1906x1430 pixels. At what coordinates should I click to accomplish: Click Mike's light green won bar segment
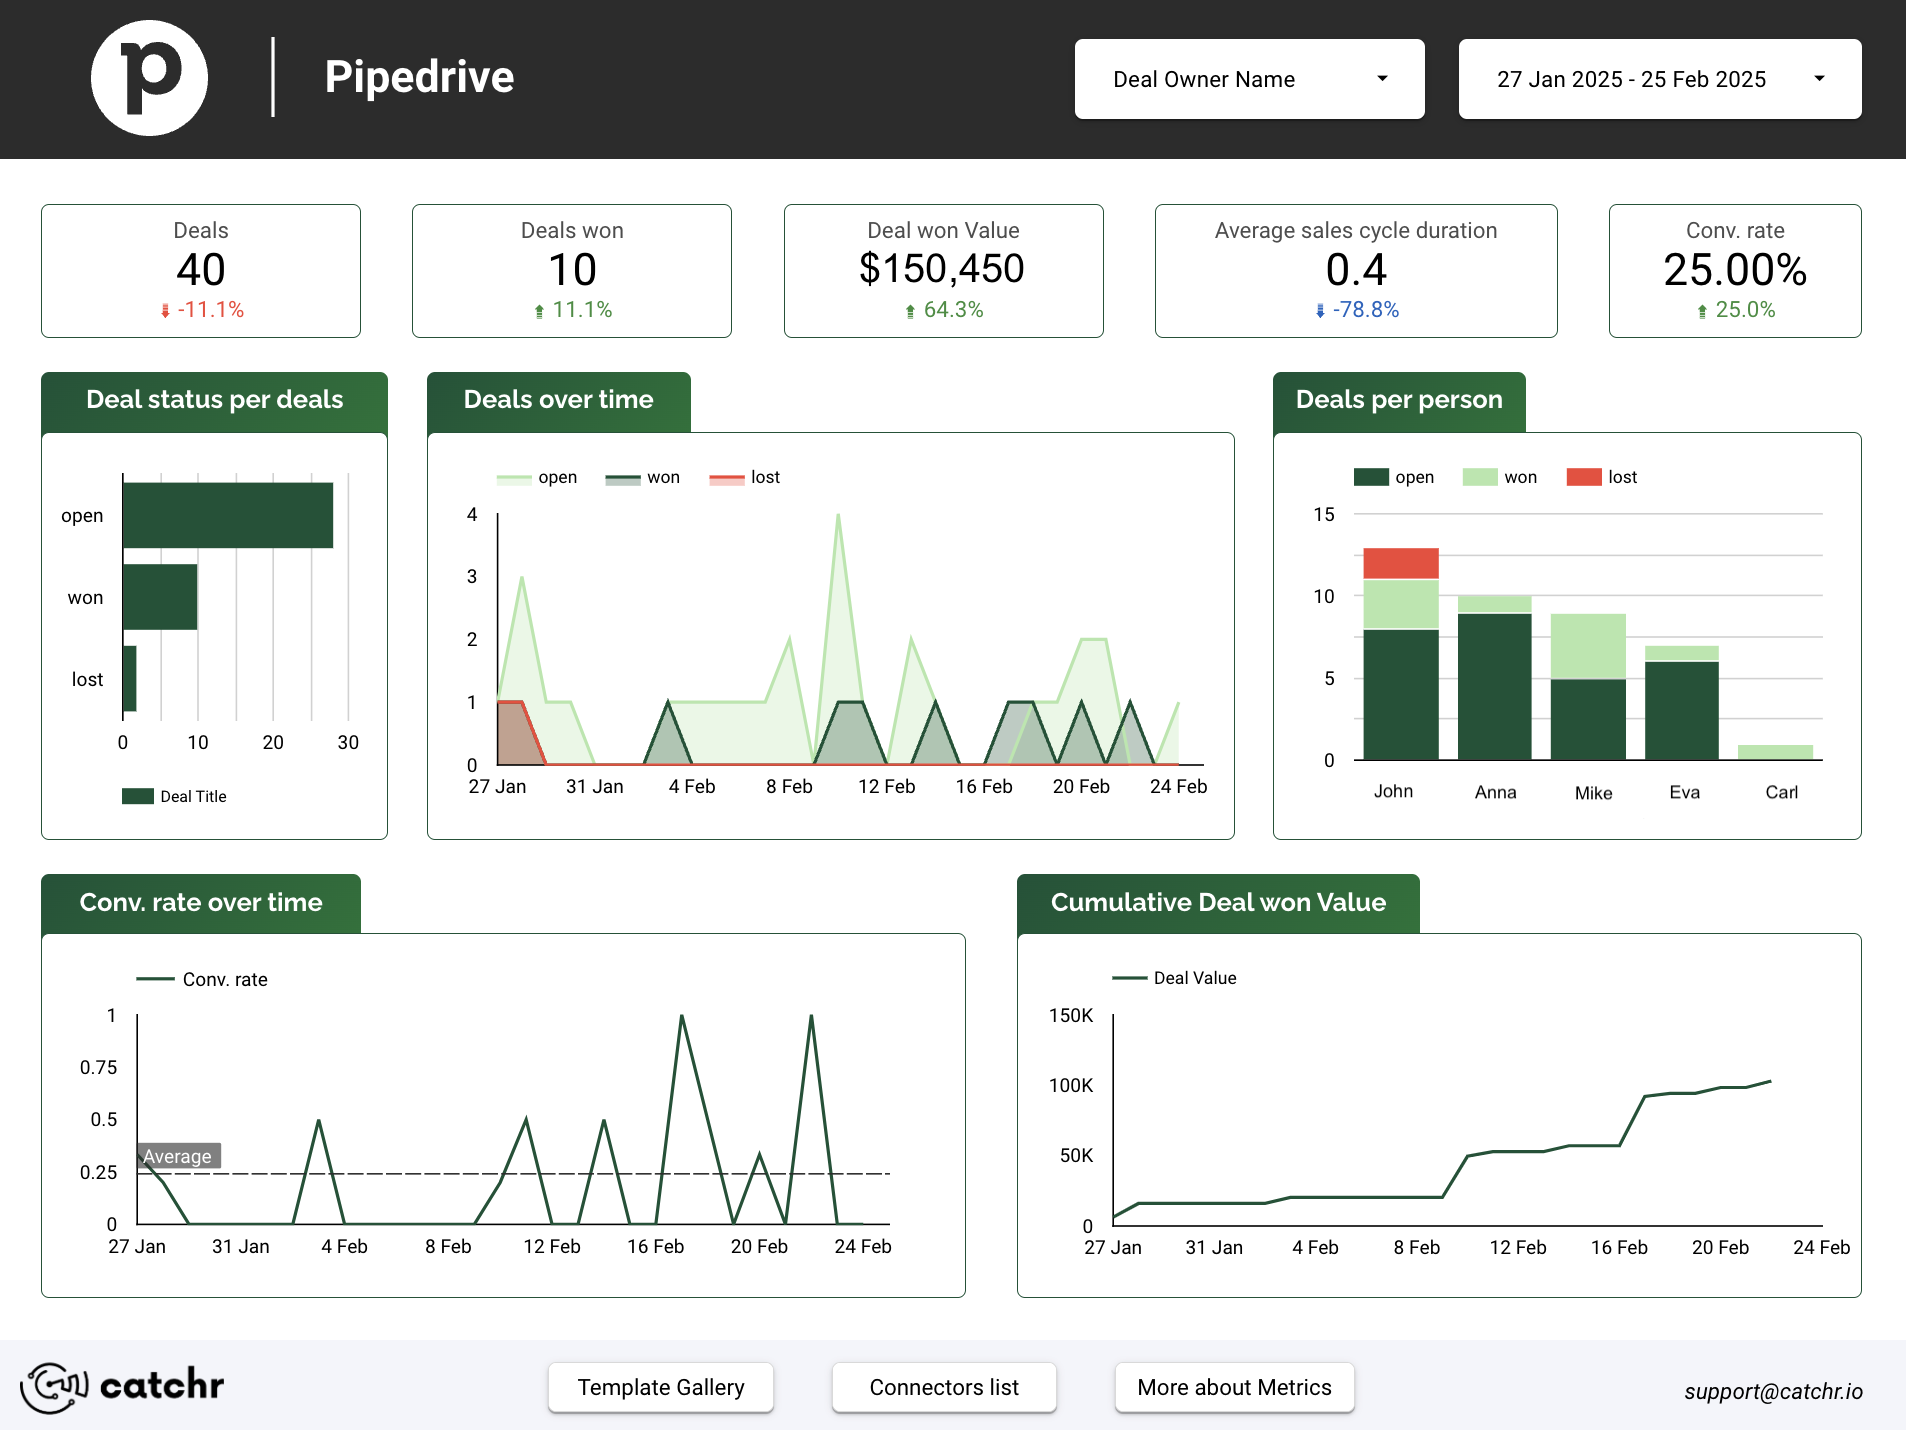click(1588, 646)
